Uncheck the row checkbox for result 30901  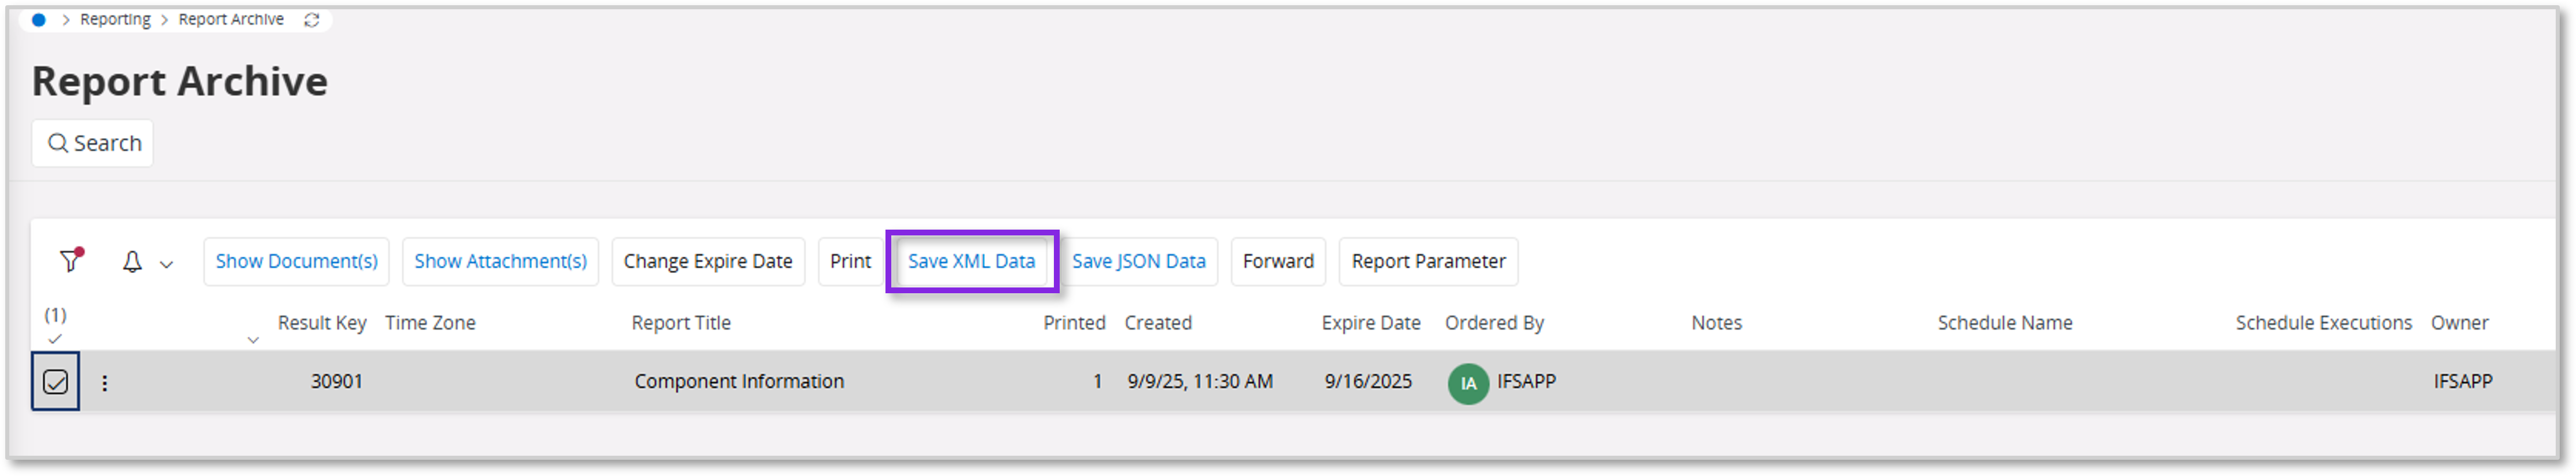[x=56, y=382]
